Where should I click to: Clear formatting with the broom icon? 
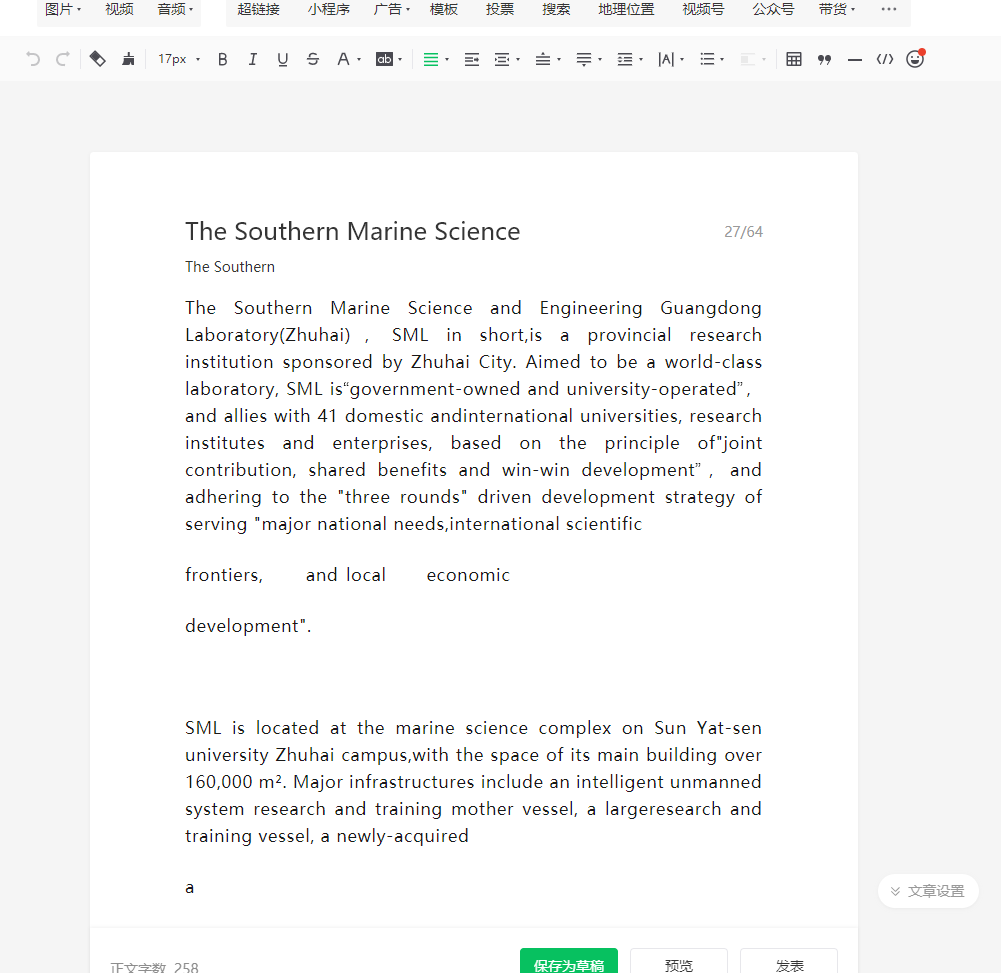pos(128,59)
